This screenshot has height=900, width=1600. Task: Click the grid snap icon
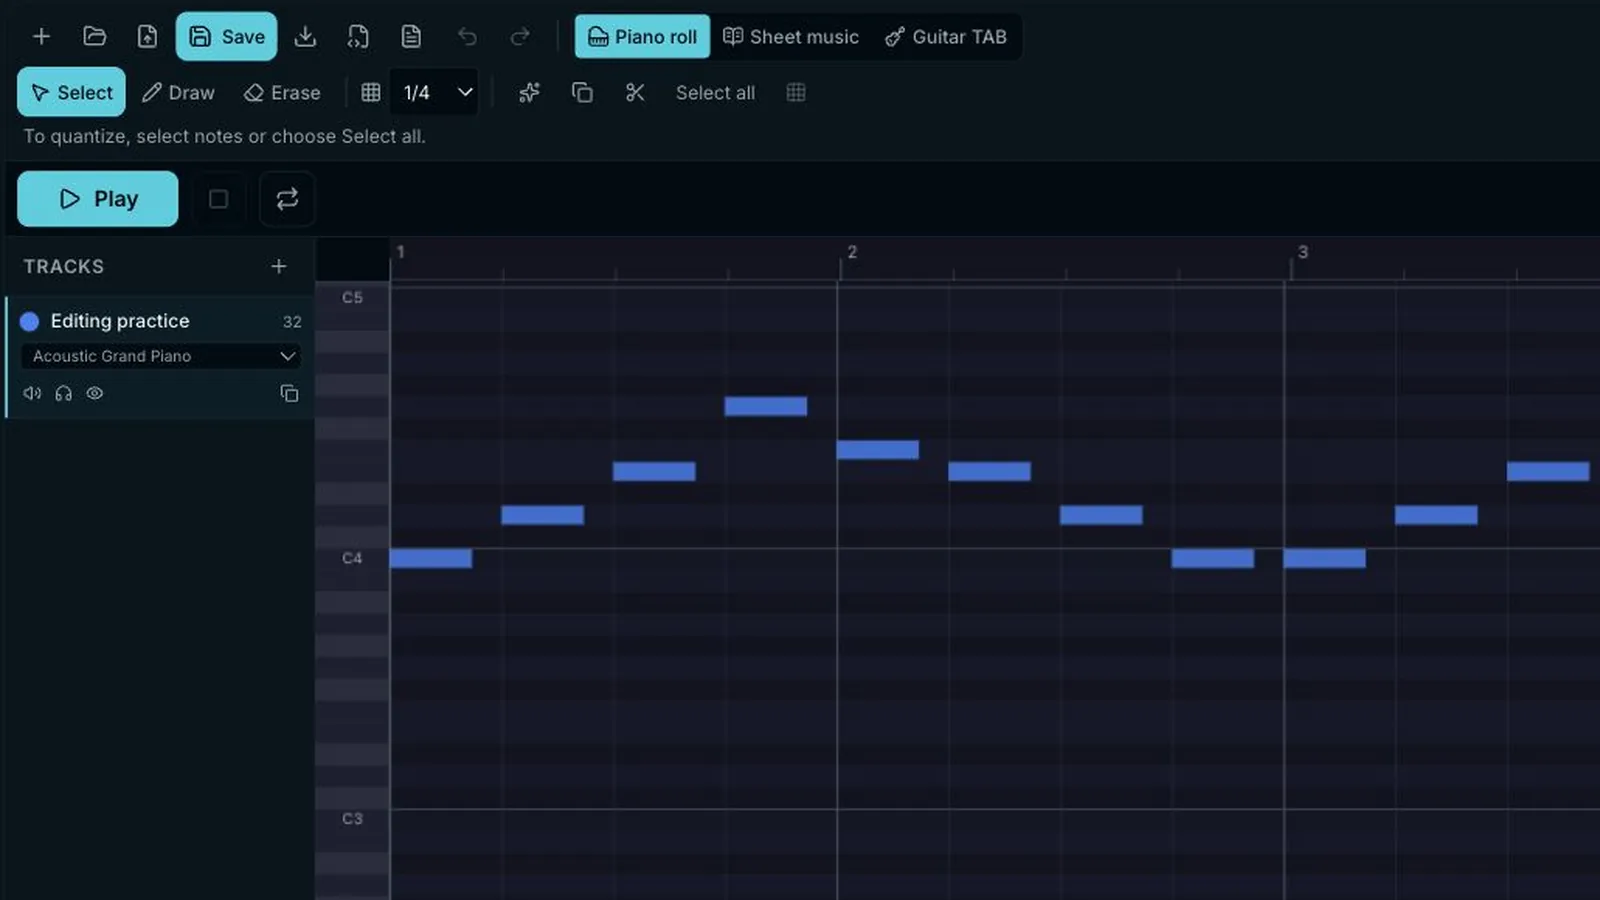tap(371, 92)
